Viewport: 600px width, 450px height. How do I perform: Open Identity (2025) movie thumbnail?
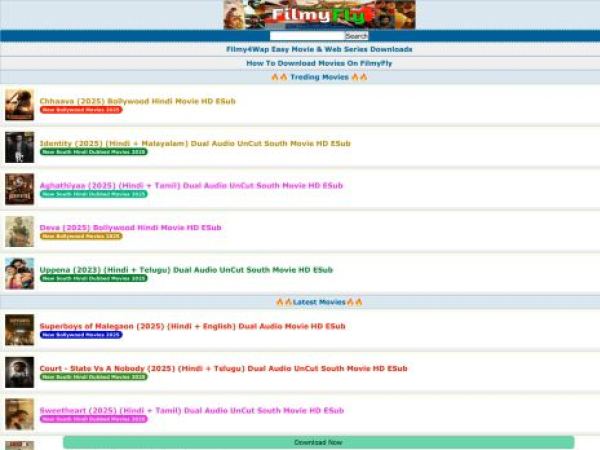pyautogui.click(x=20, y=147)
